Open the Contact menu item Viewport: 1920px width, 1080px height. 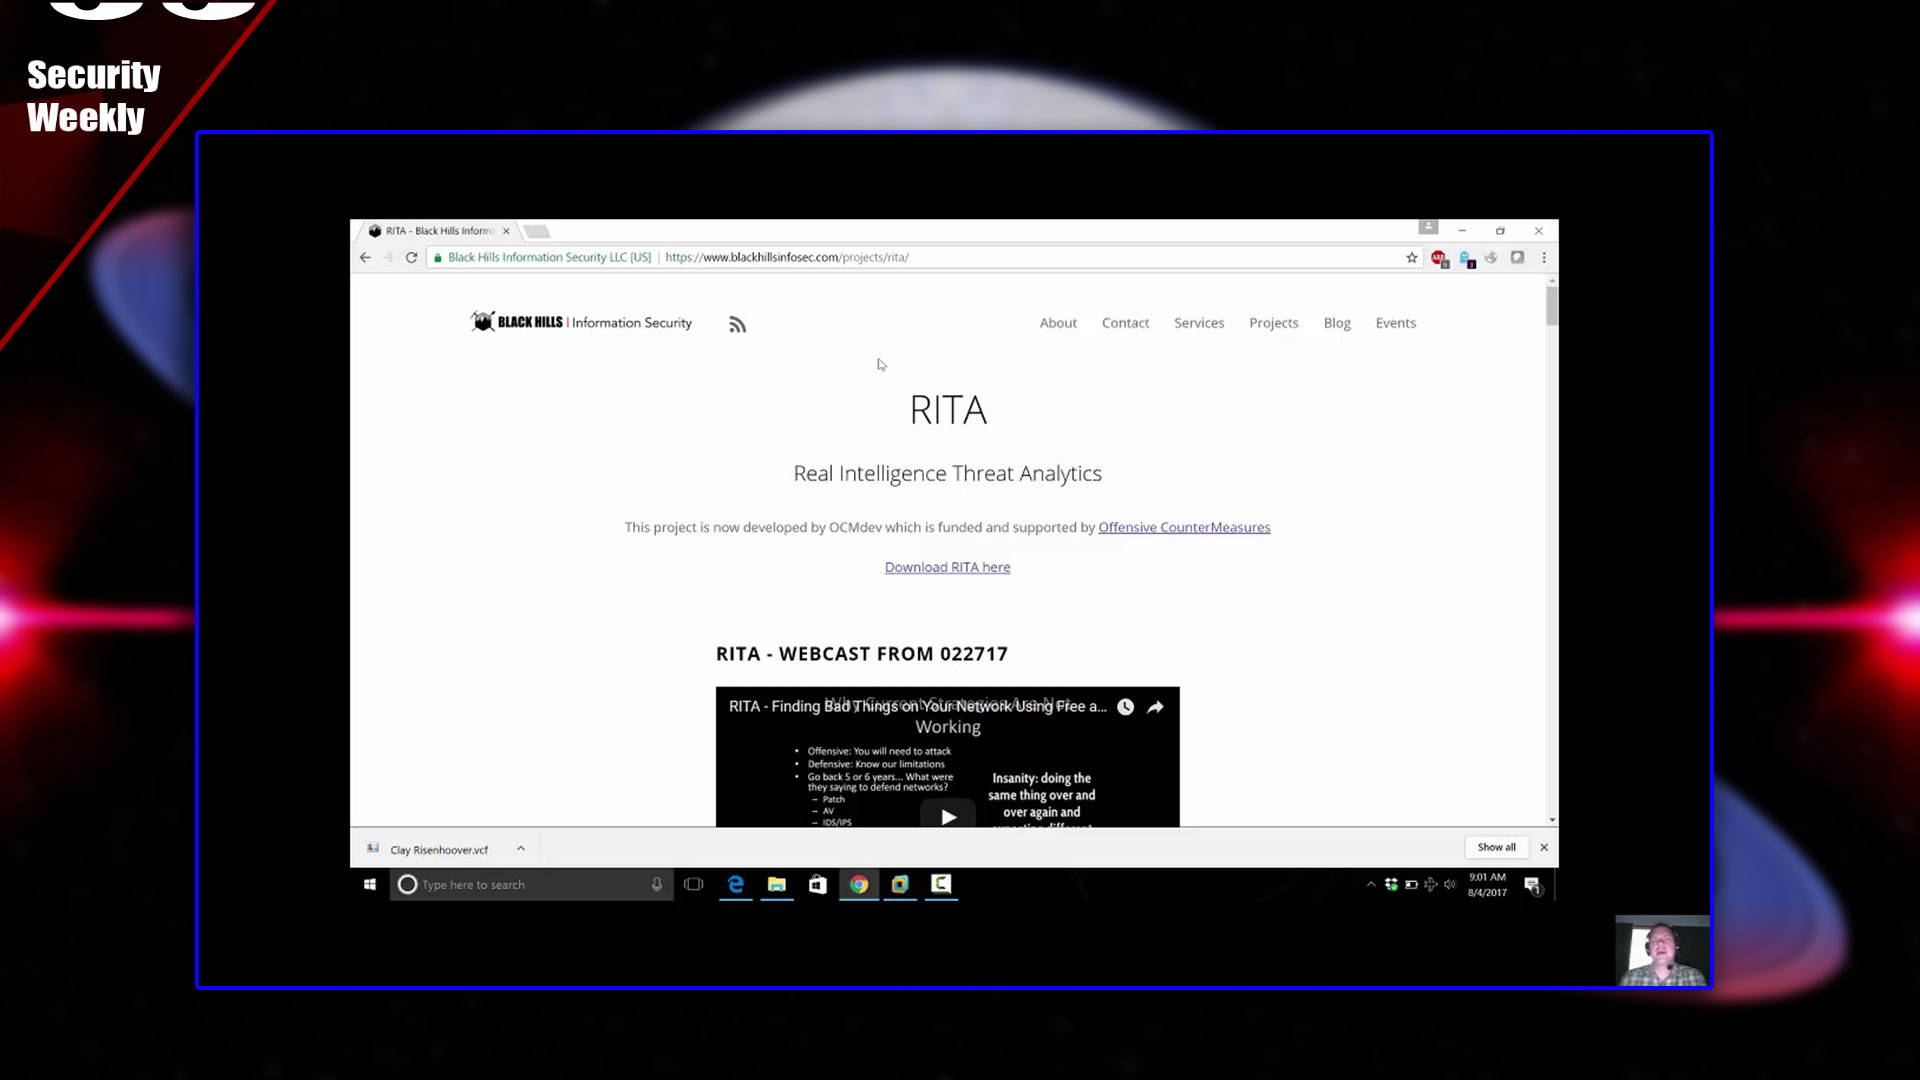(1125, 323)
